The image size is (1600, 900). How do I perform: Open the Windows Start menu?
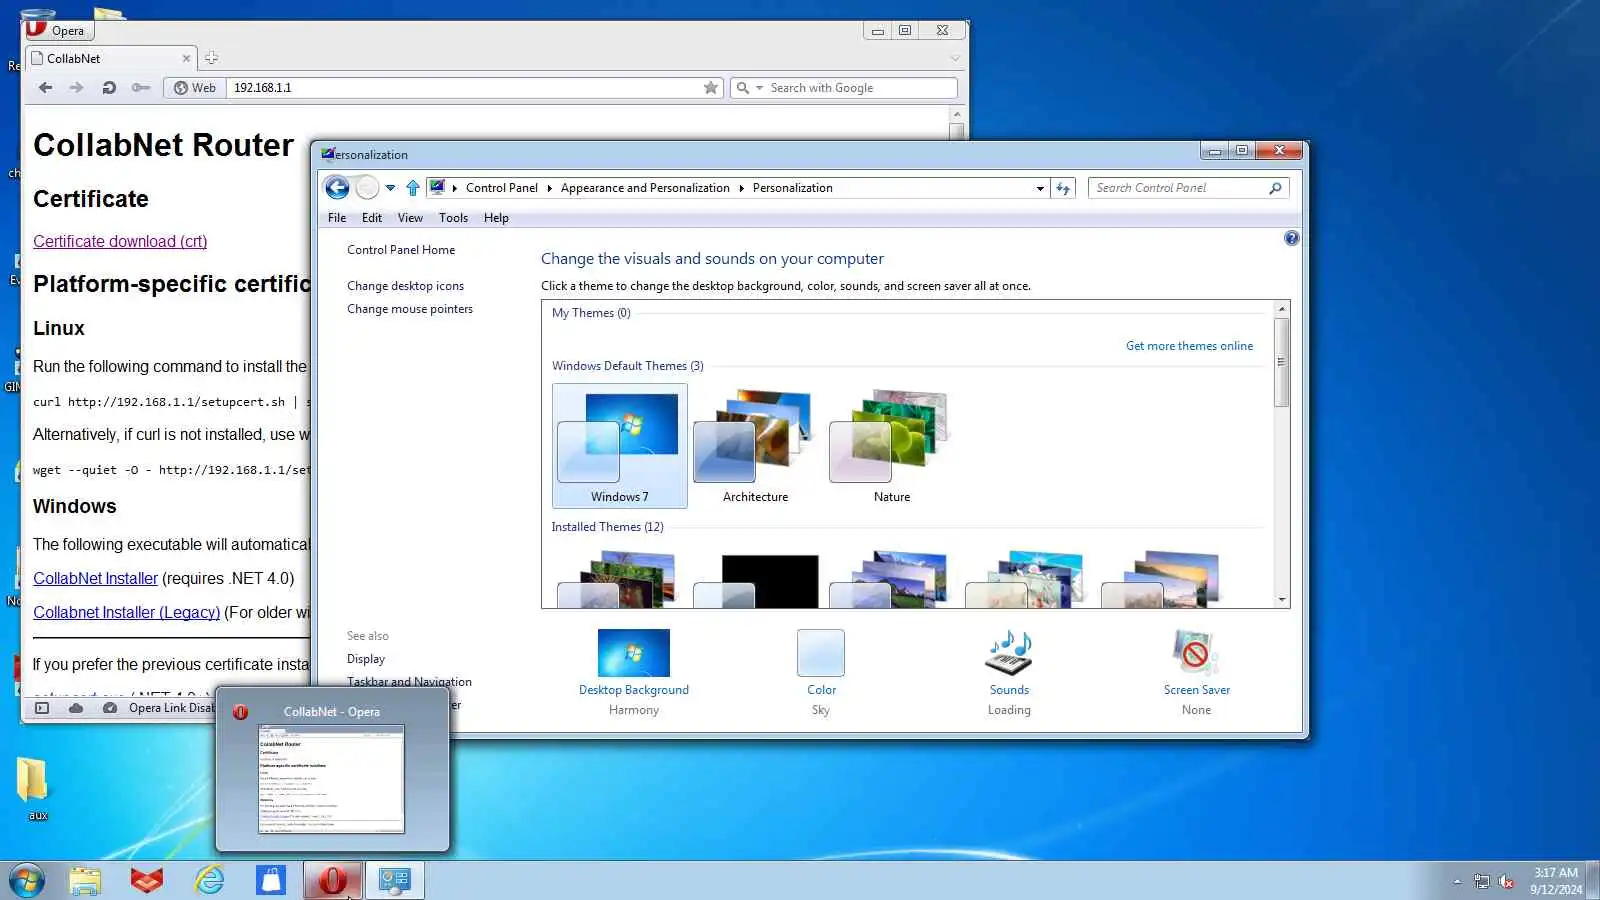click(27, 881)
